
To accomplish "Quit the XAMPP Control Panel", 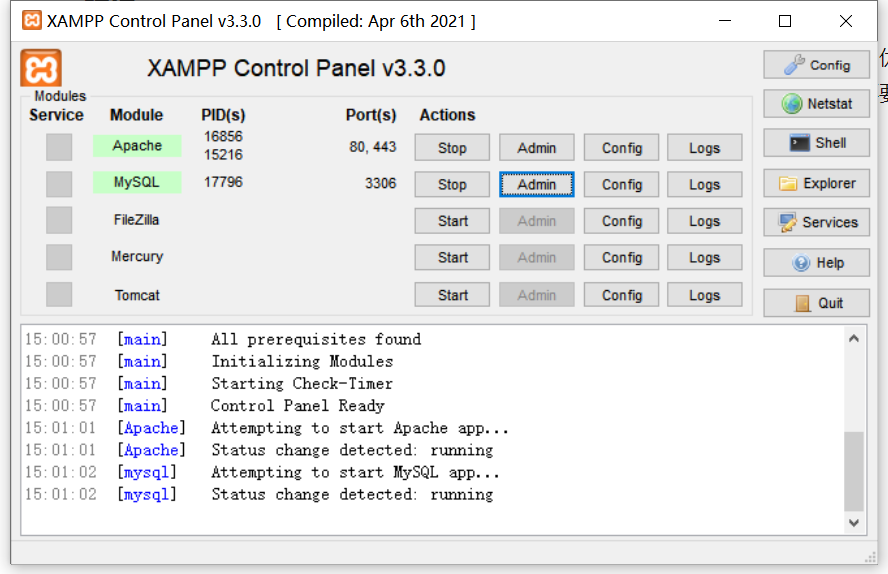I will pyautogui.click(x=816, y=303).
